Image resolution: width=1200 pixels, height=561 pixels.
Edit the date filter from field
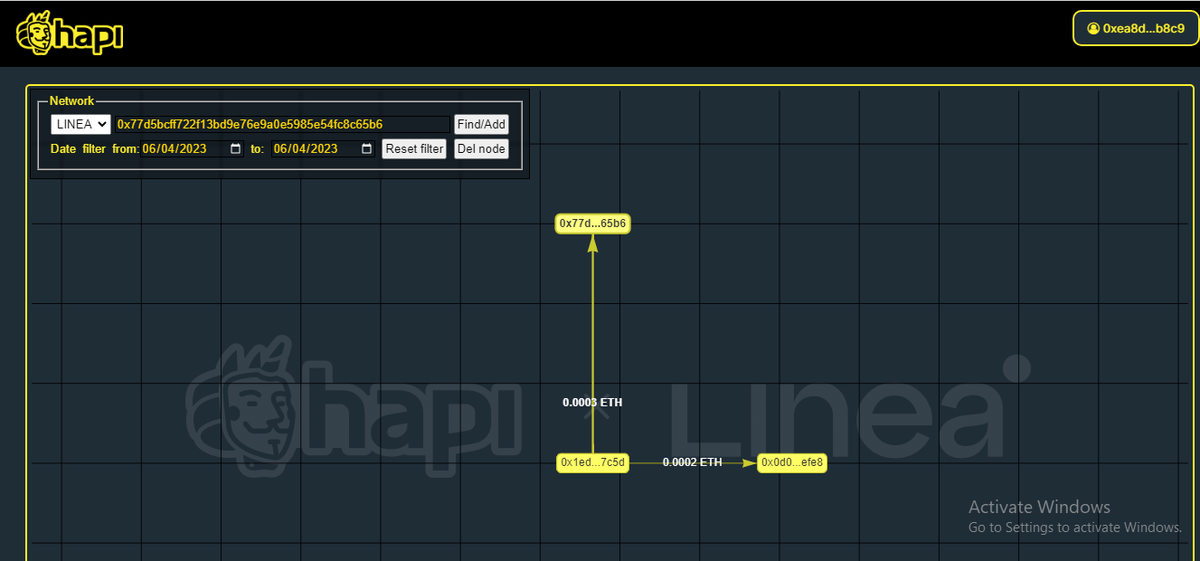193,149
